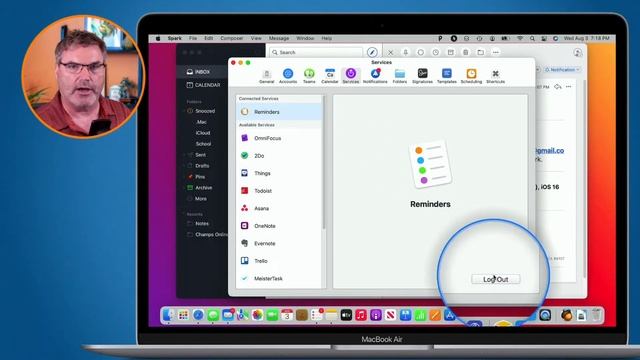Open the Shortcuts preferences tab
Viewport: 640px width, 360px height.
pos(496,76)
